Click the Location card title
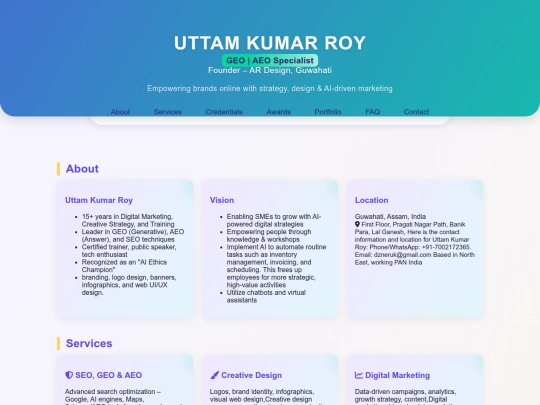The image size is (540, 405). [x=372, y=200]
